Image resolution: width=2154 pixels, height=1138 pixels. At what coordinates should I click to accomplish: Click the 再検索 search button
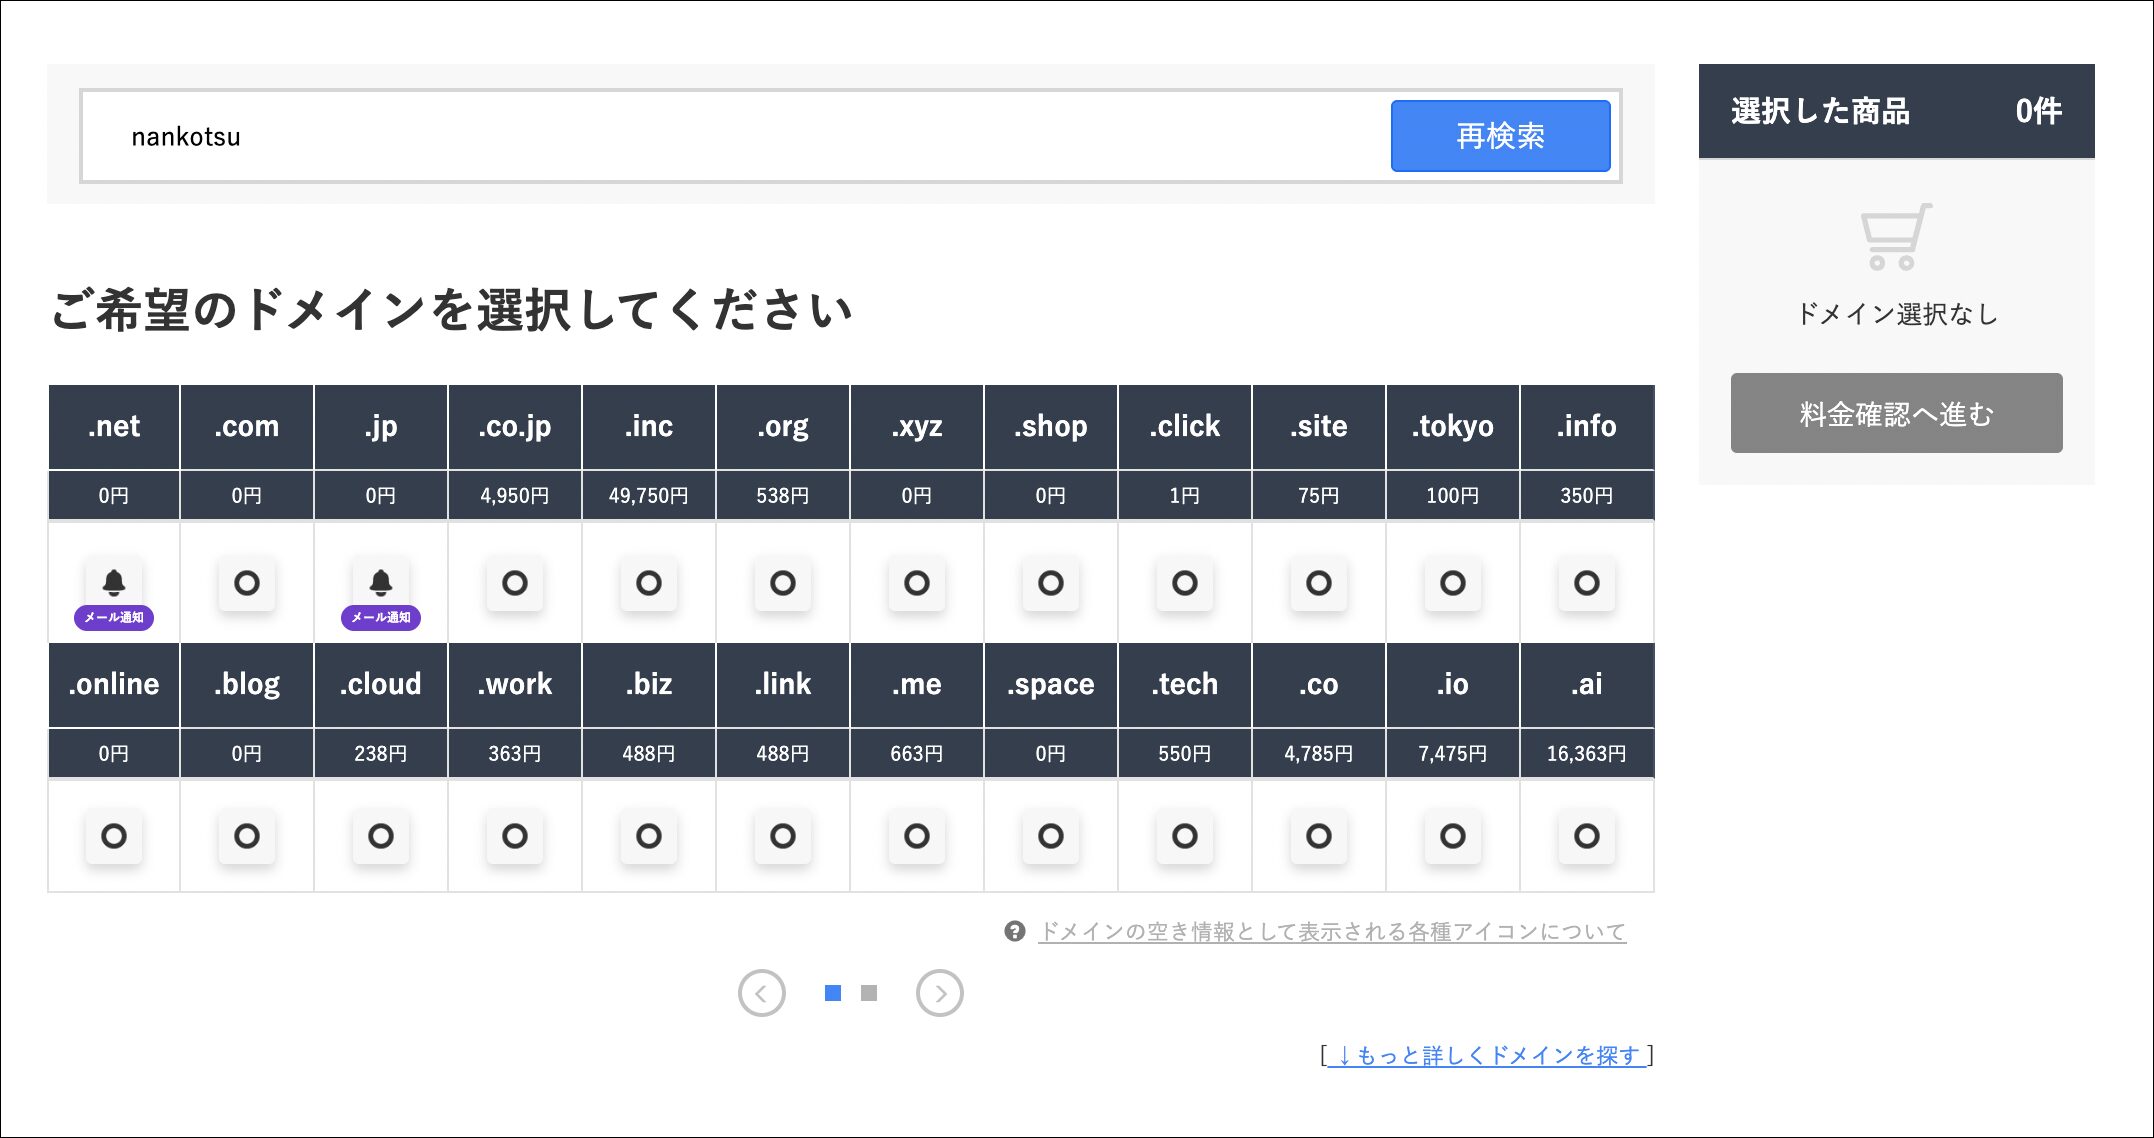point(1500,136)
